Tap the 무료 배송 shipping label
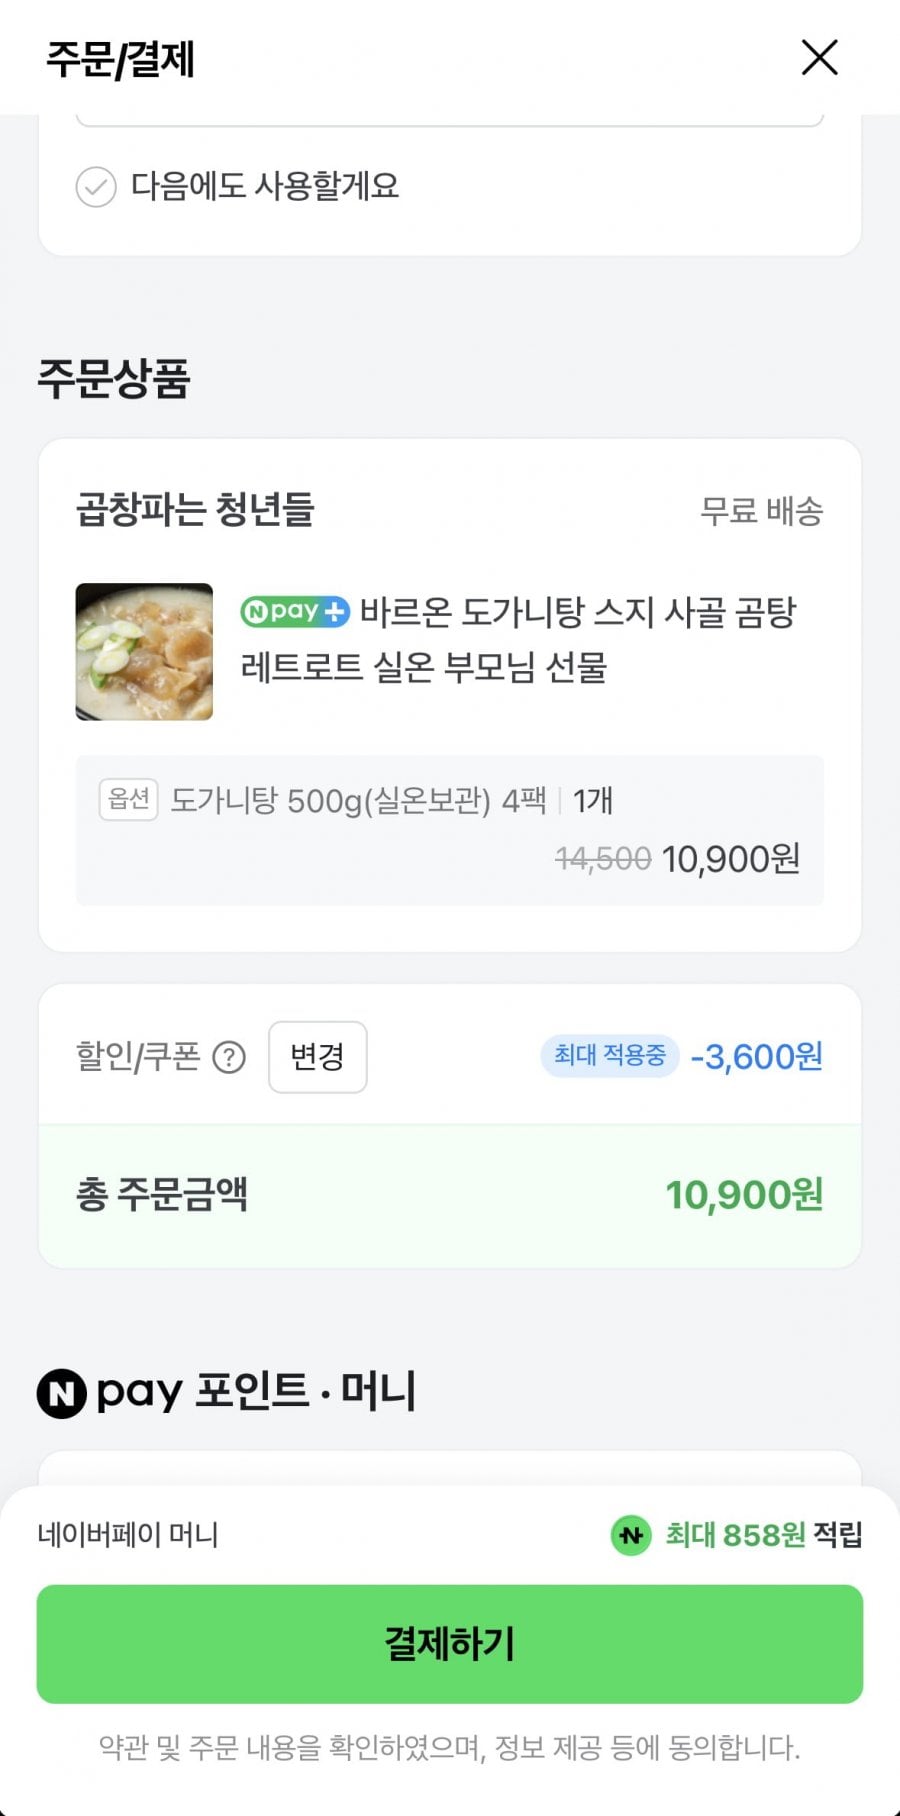This screenshot has width=900, height=1816. [x=761, y=511]
